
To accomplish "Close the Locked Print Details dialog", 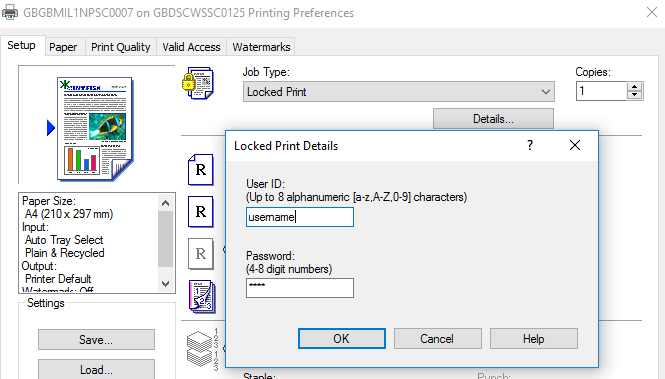I will [575, 145].
